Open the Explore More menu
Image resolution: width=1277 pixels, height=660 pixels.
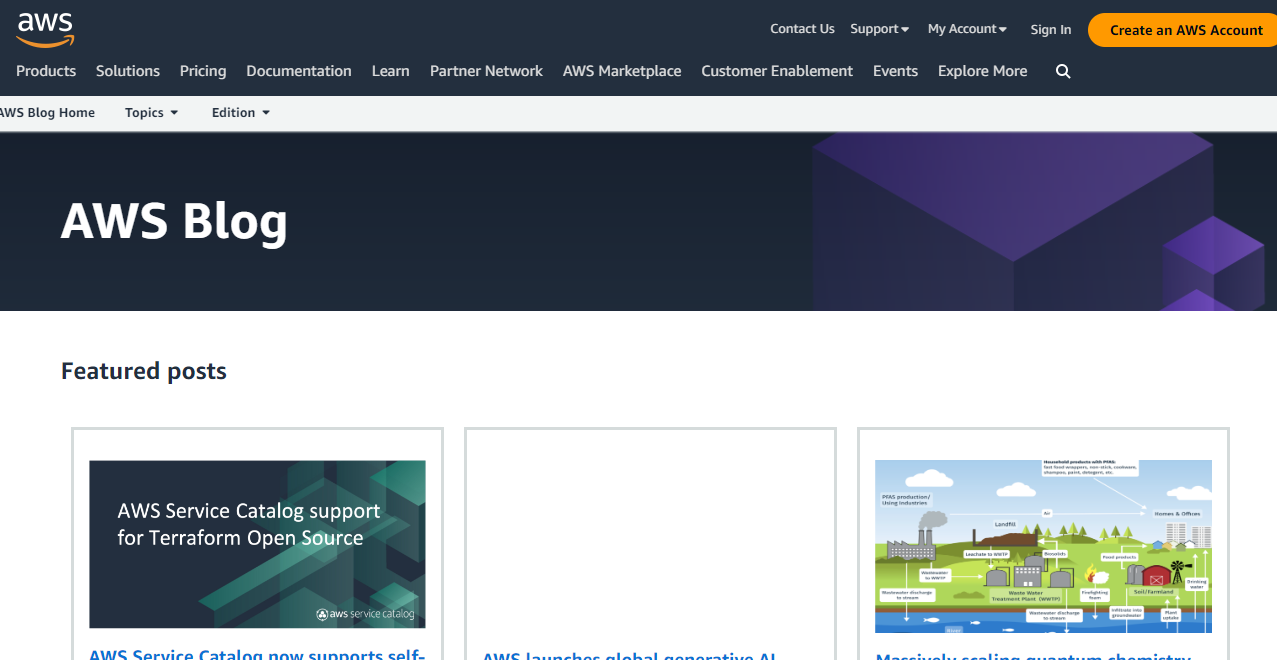982,71
